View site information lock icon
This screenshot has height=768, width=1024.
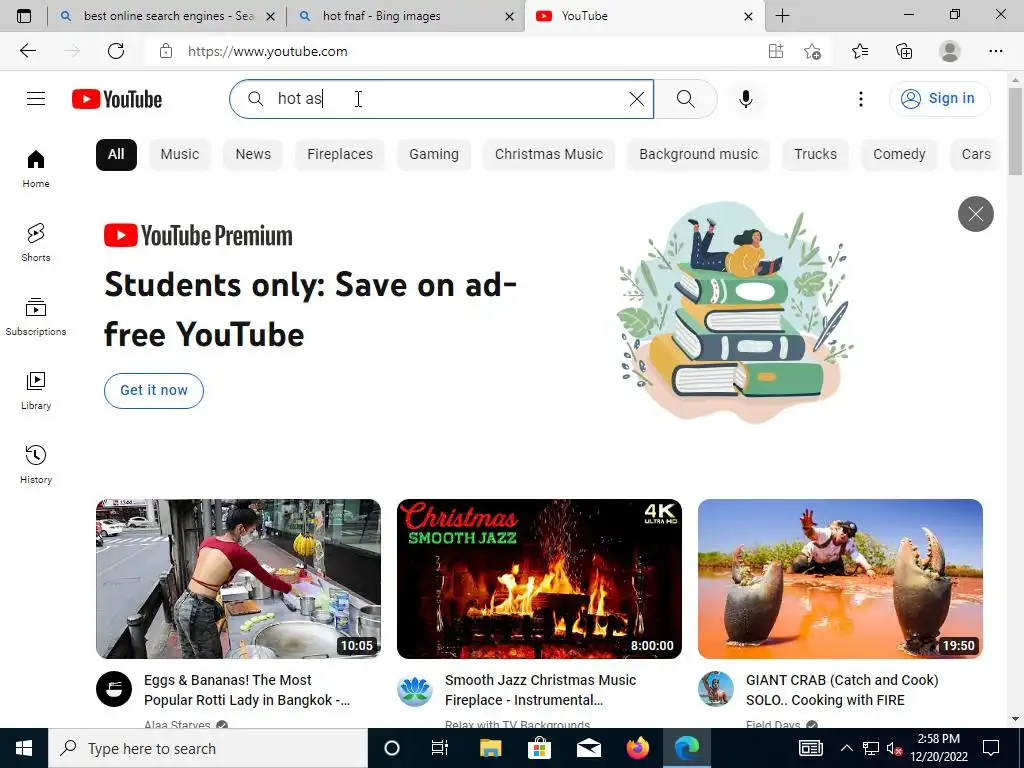[166, 51]
